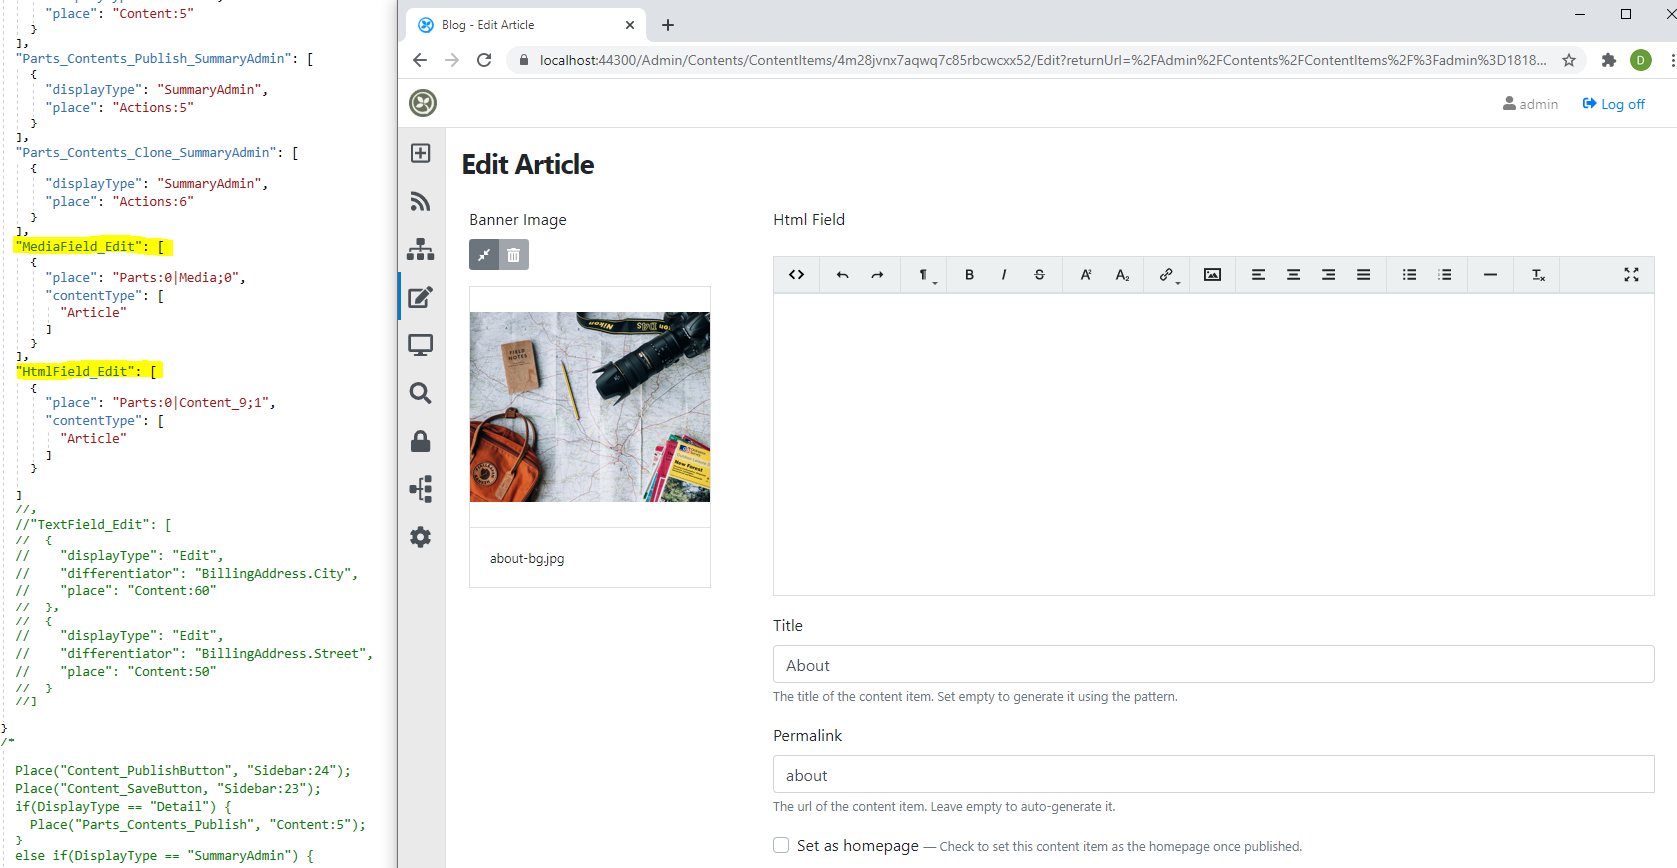Viewport: 1677px width, 868px height.
Task: Open Security lock sidebar item
Action: [421, 441]
